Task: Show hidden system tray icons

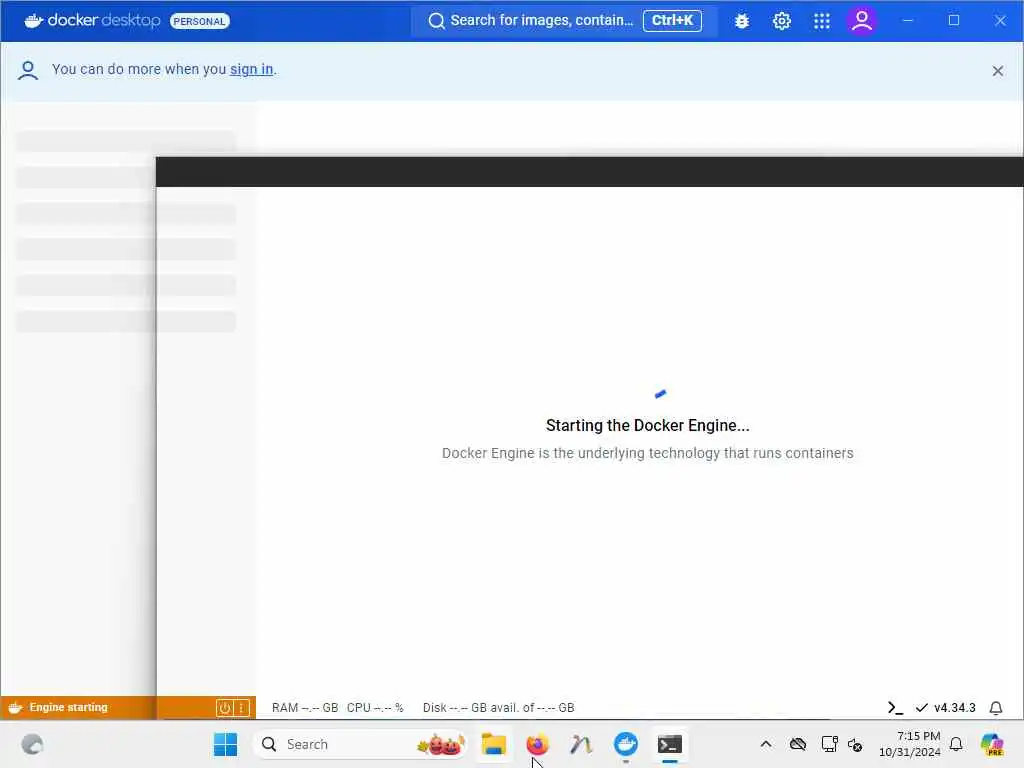Action: click(766, 744)
